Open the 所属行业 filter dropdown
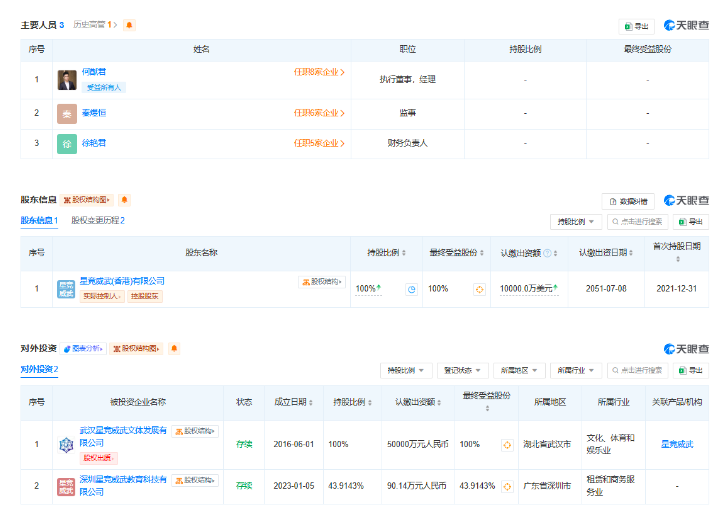719x516 pixels. click(575, 370)
